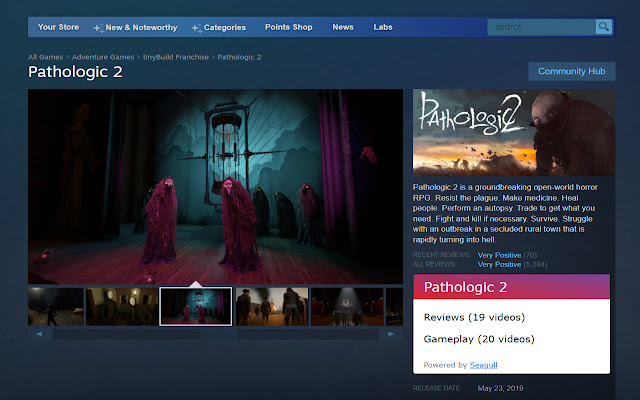
Task: Follow the All Games breadcrumb
Action: tap(45, 57)
